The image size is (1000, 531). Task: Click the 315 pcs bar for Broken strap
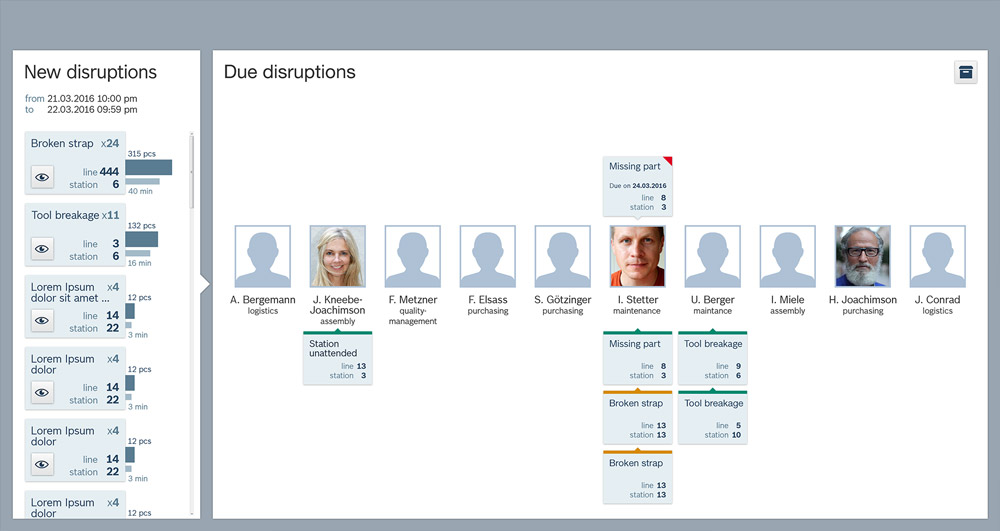point(149,168)
